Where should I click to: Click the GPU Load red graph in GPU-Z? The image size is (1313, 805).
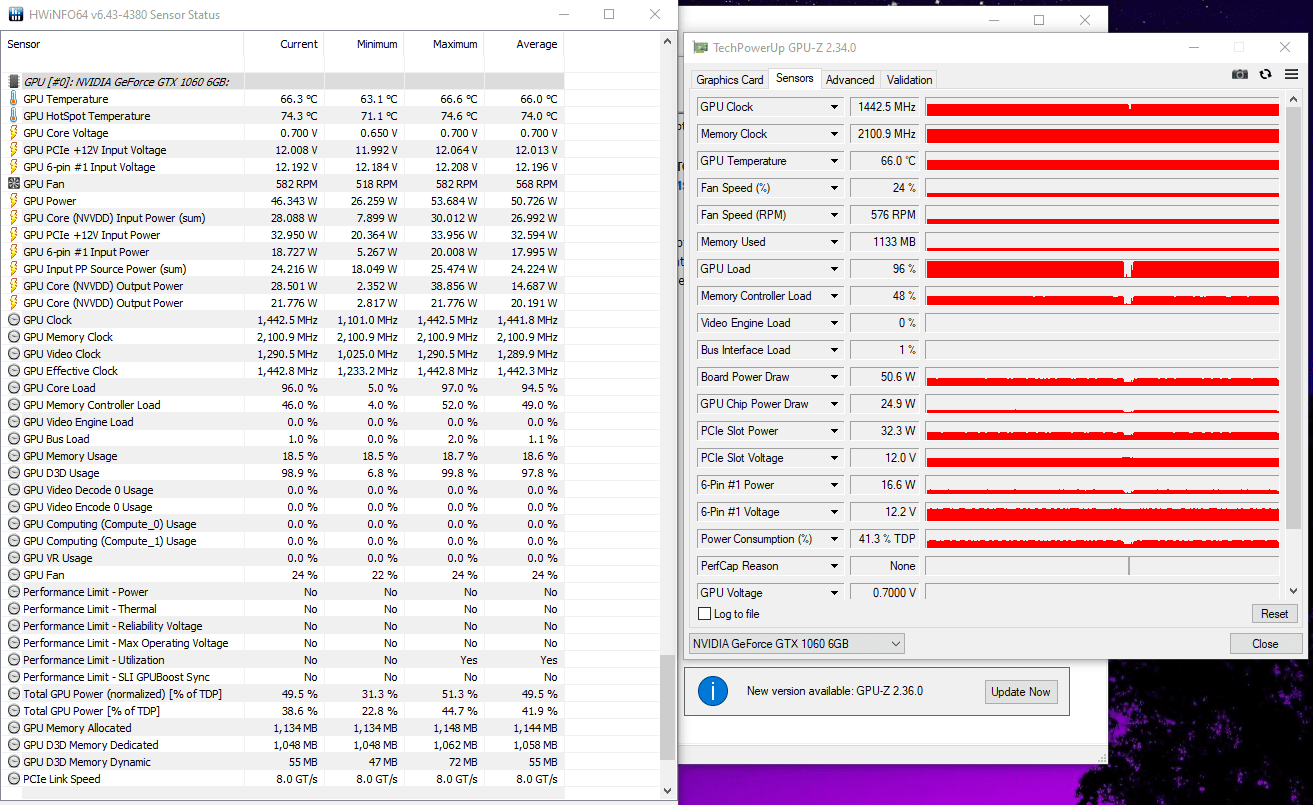1102,269
